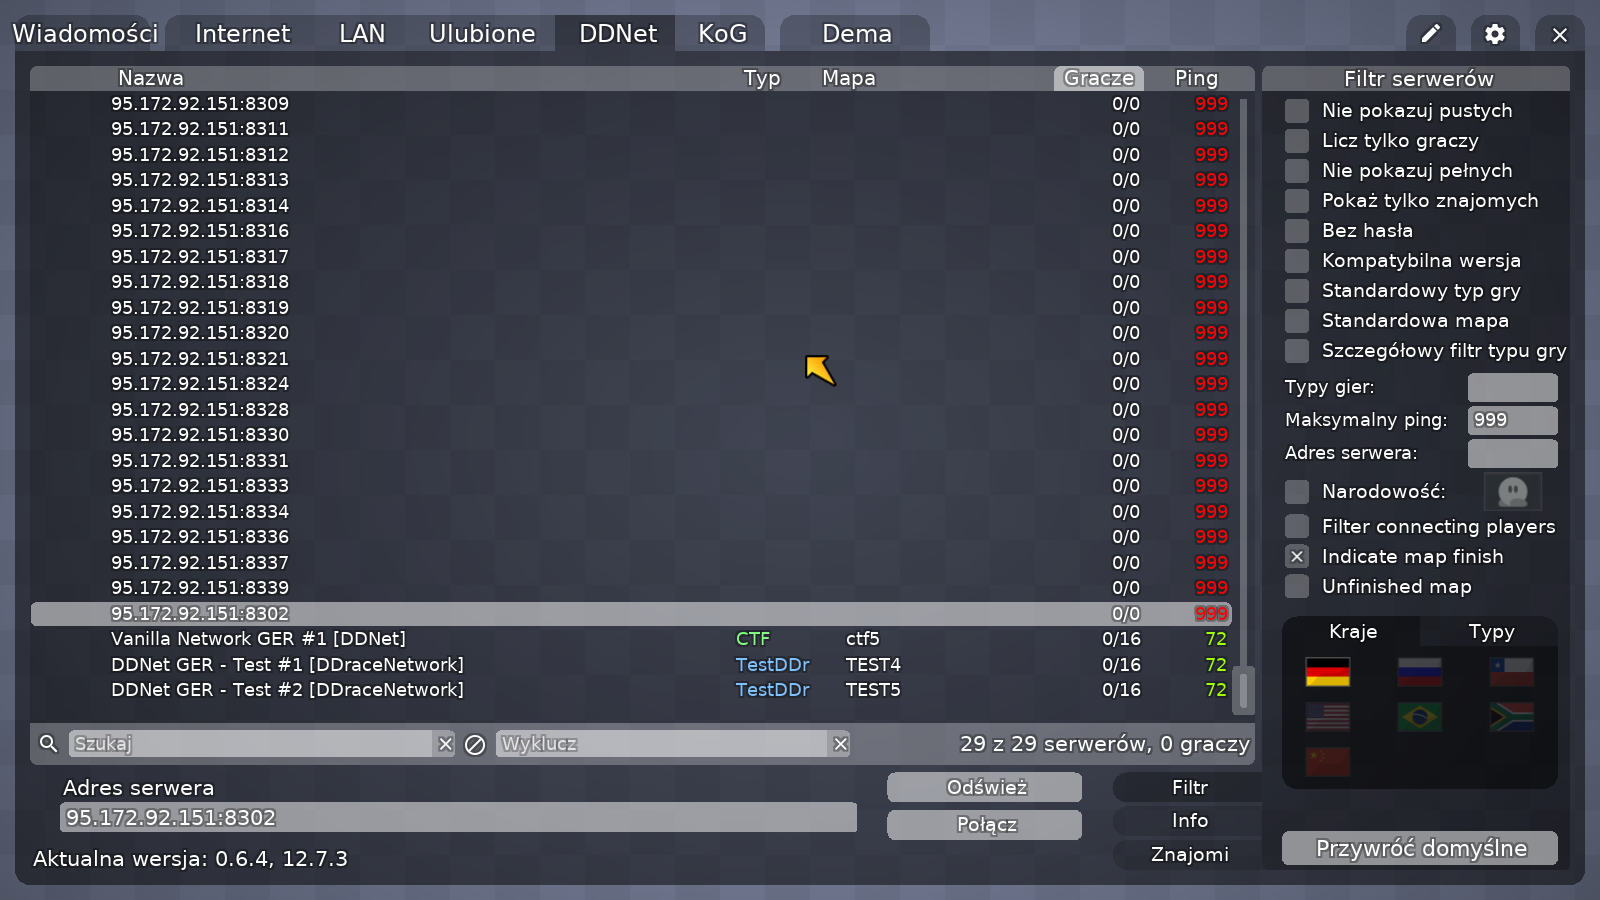The image size is (1600, 900).
Task: Select the Russia flag filter
Action: (1419, 672)
